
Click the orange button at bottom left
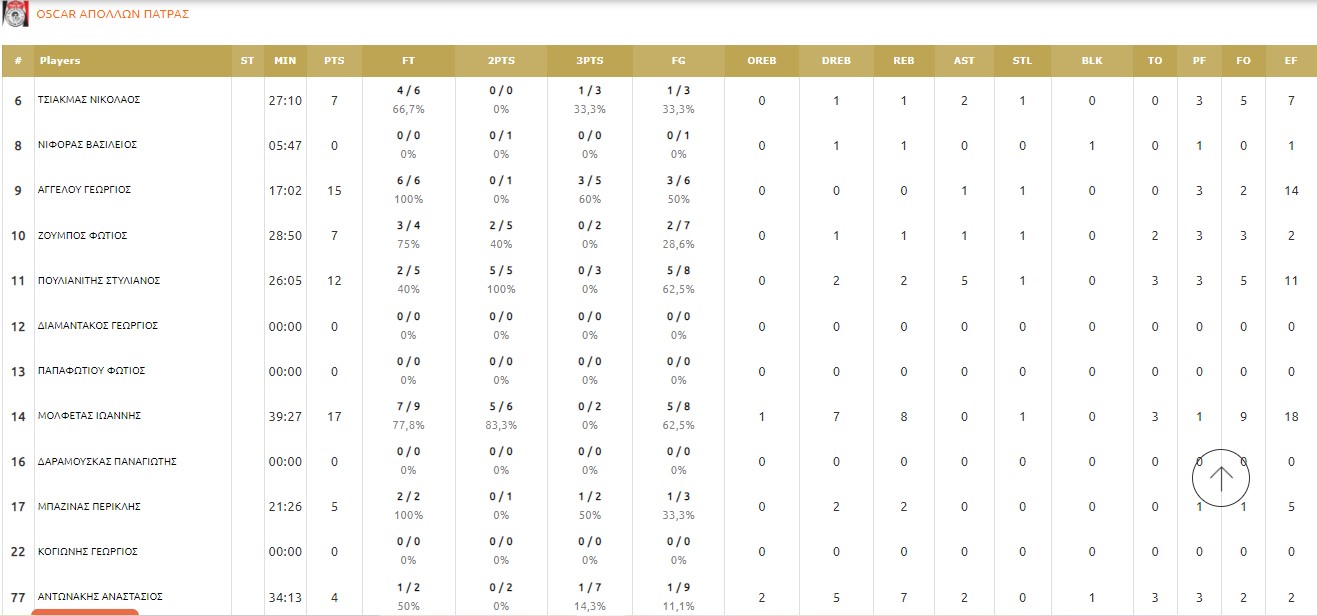pyautogui.click(x=85, y=611)
